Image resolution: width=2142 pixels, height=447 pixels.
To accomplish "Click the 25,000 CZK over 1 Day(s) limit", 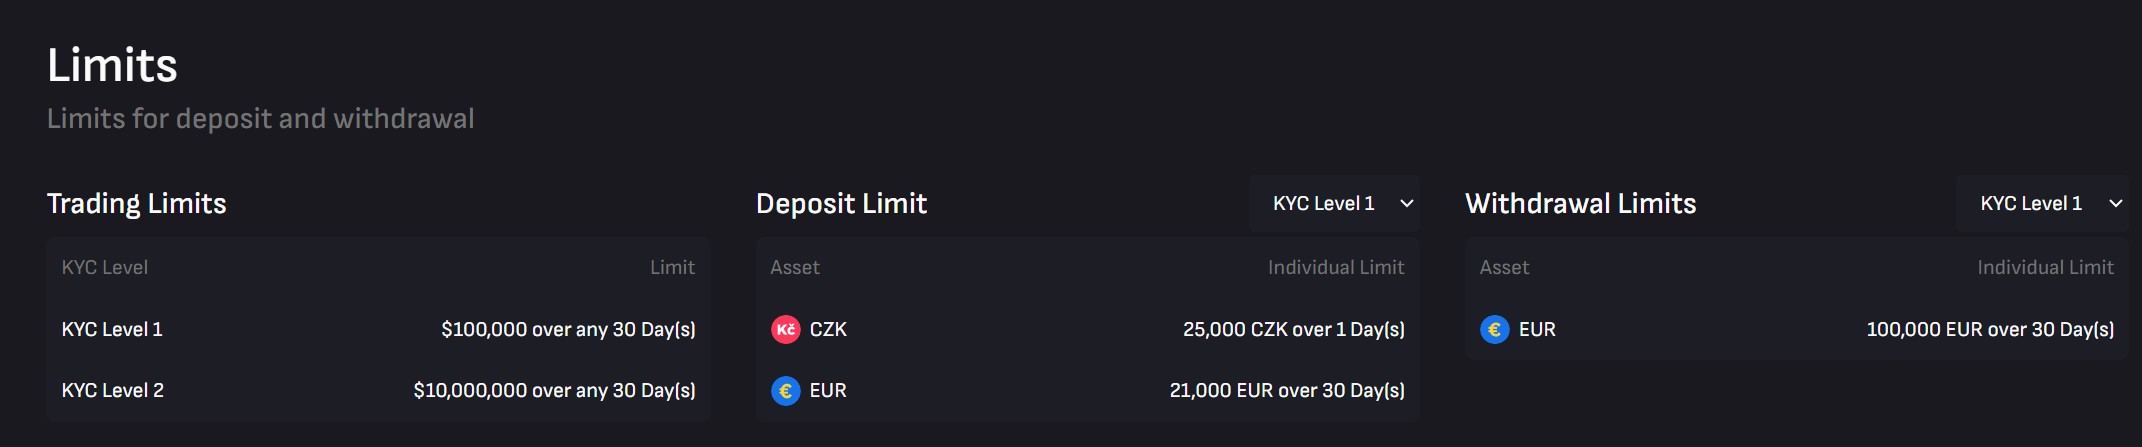I will [1294, 329].
